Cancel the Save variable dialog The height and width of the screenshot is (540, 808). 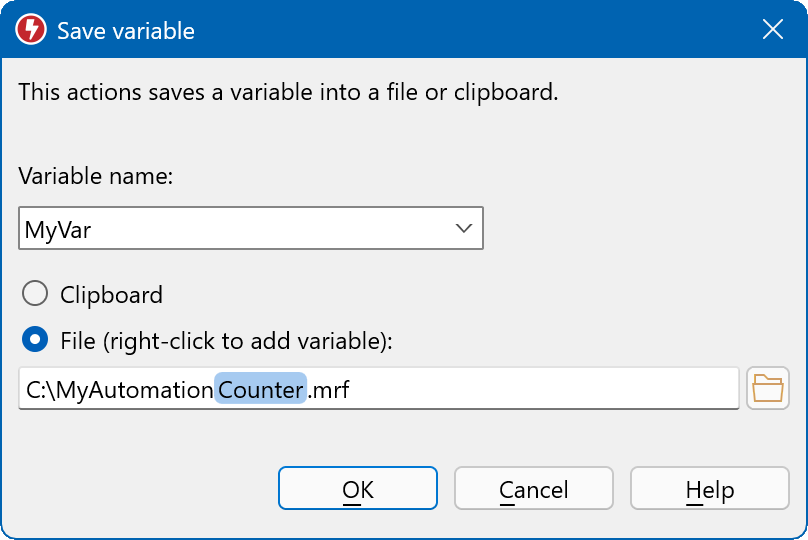[x=533, y=490]
